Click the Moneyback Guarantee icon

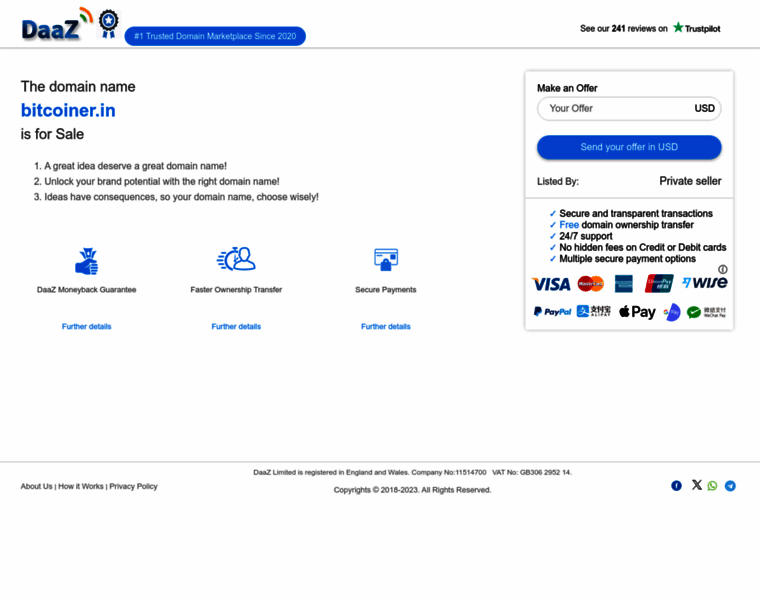click(x=87, y=261)
